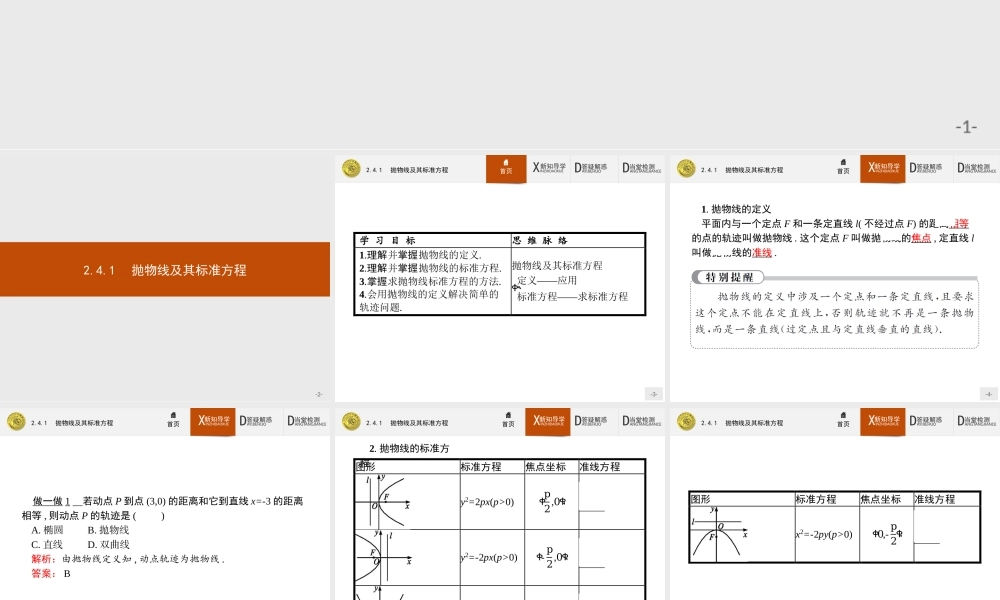Click page number -4- on the 抛物线的定义 slide
Screen dimensions: 1000x600
pos(989,394)
